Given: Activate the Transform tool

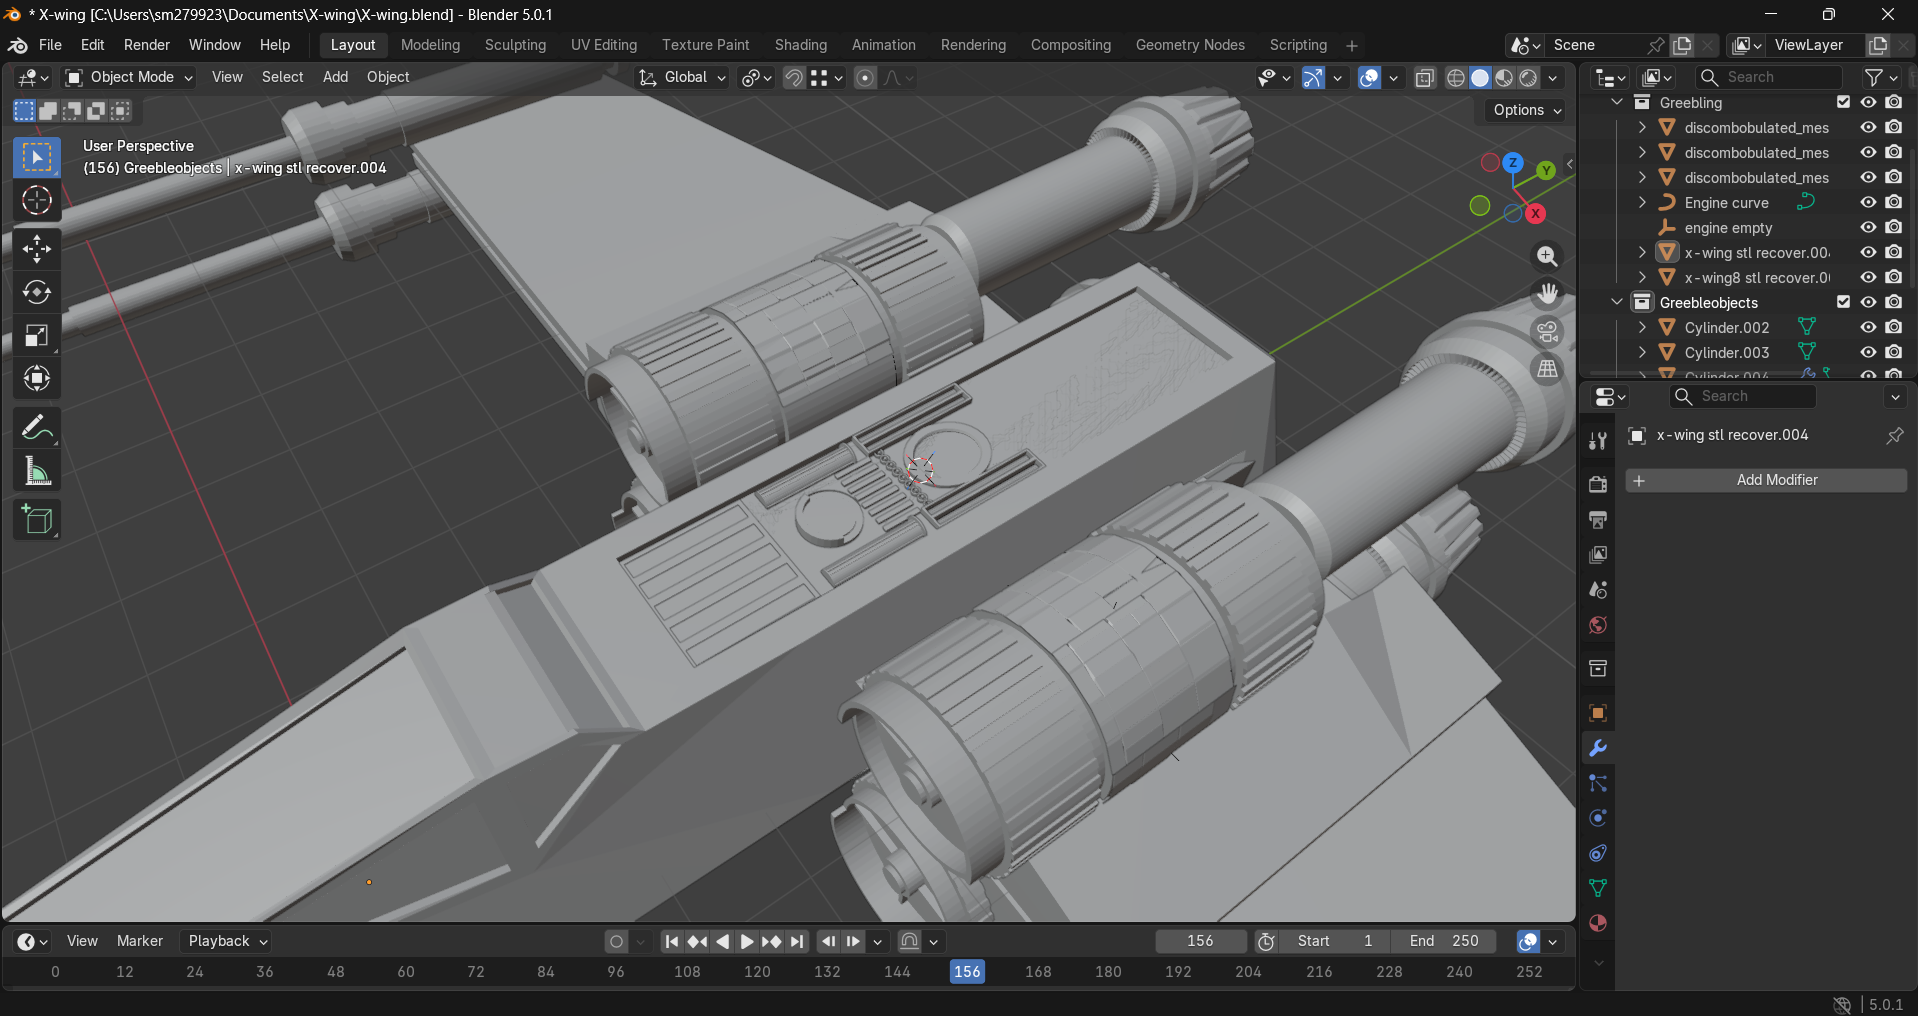Looking at the screenshot, I should (37, 378).
